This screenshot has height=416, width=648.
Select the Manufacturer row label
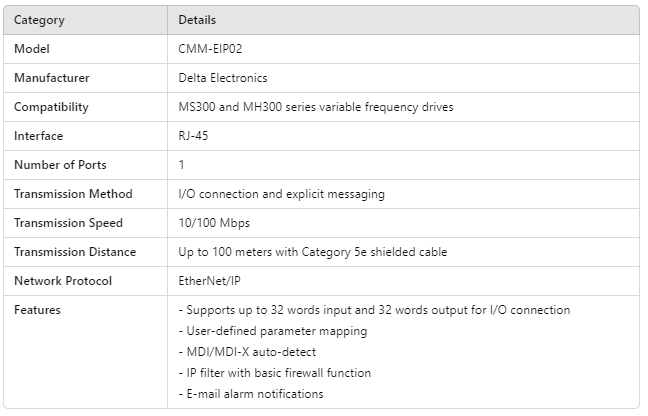point(52,78)
